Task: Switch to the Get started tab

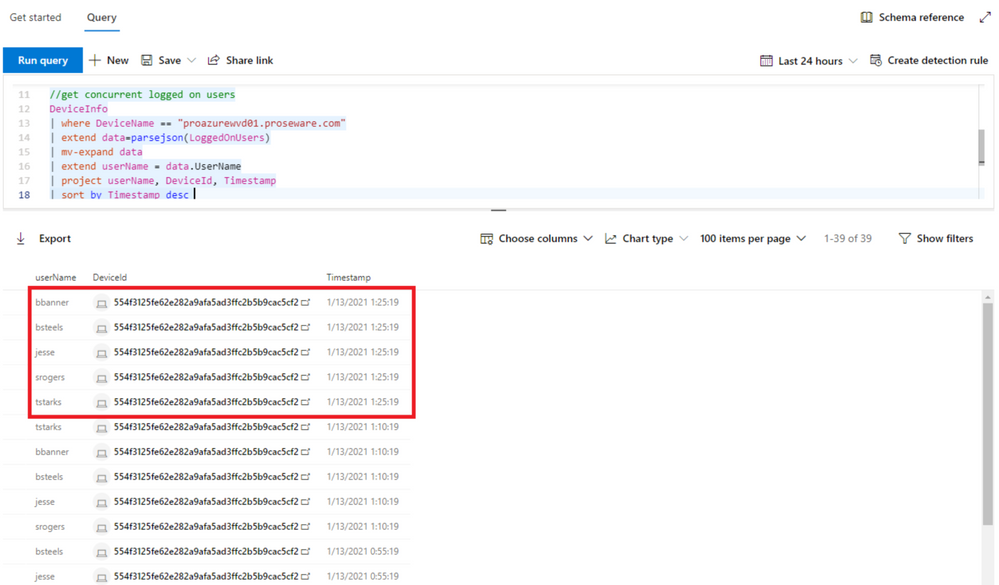Action: [35, 18]
